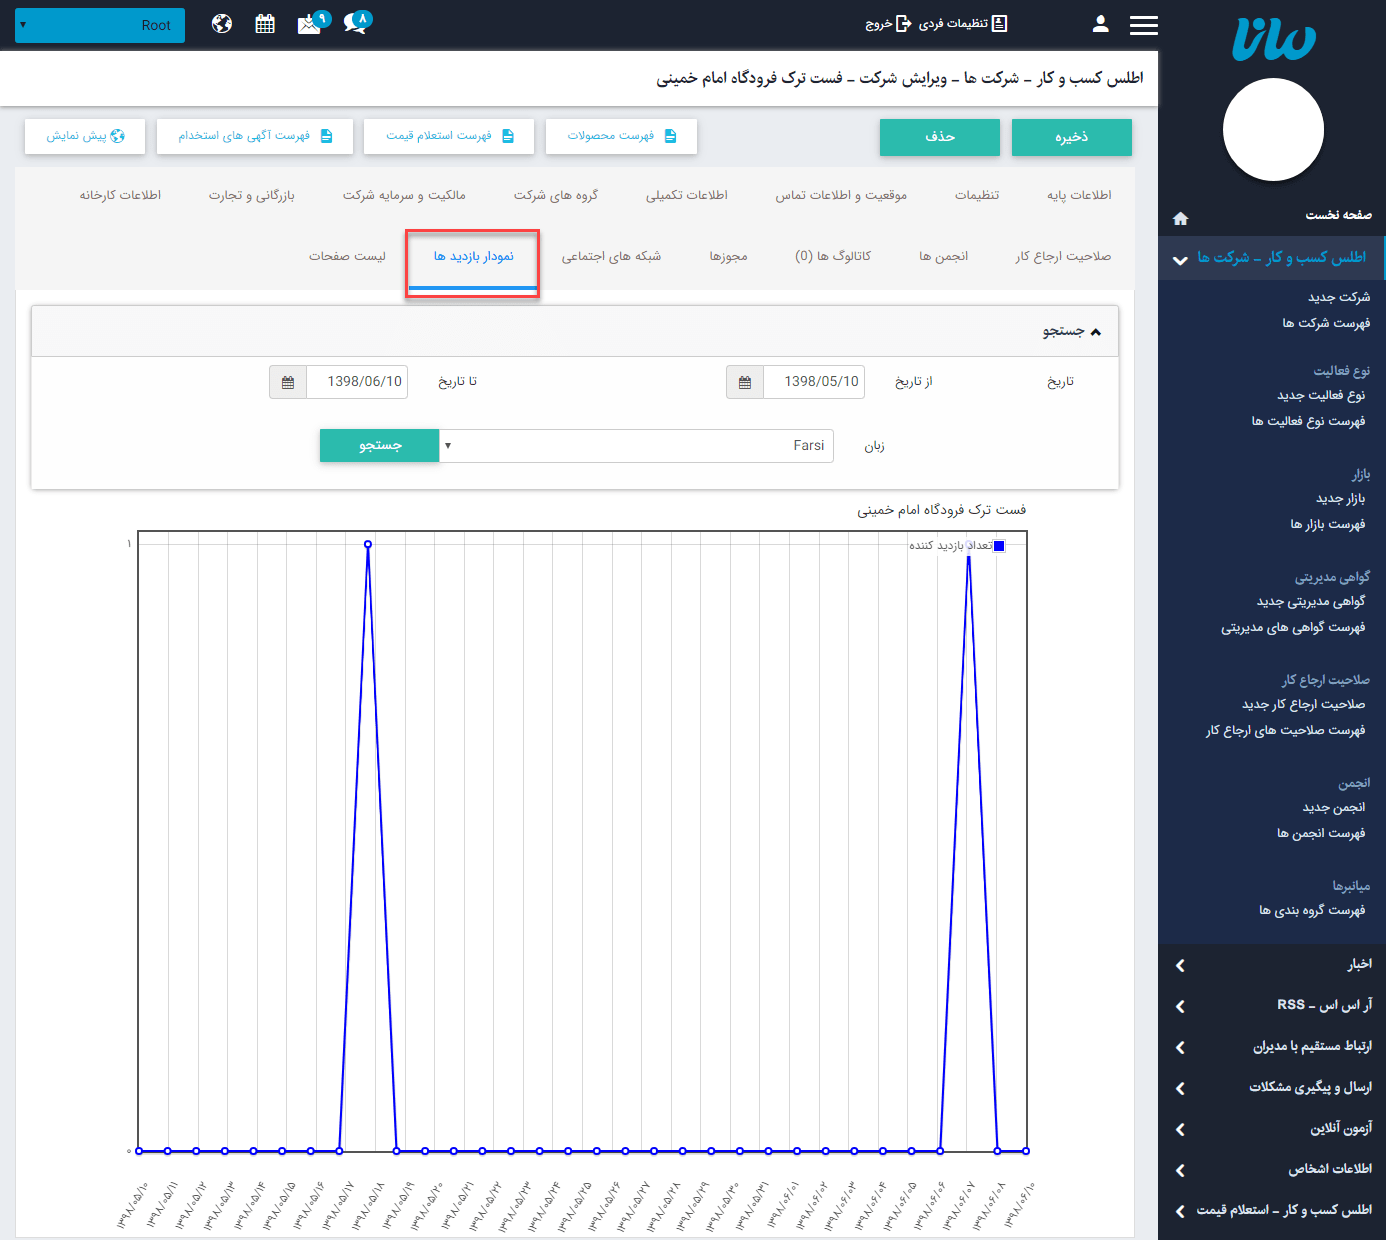
Task: Switch to the اطلاعات پایه tab
Action: [1079, 195]
